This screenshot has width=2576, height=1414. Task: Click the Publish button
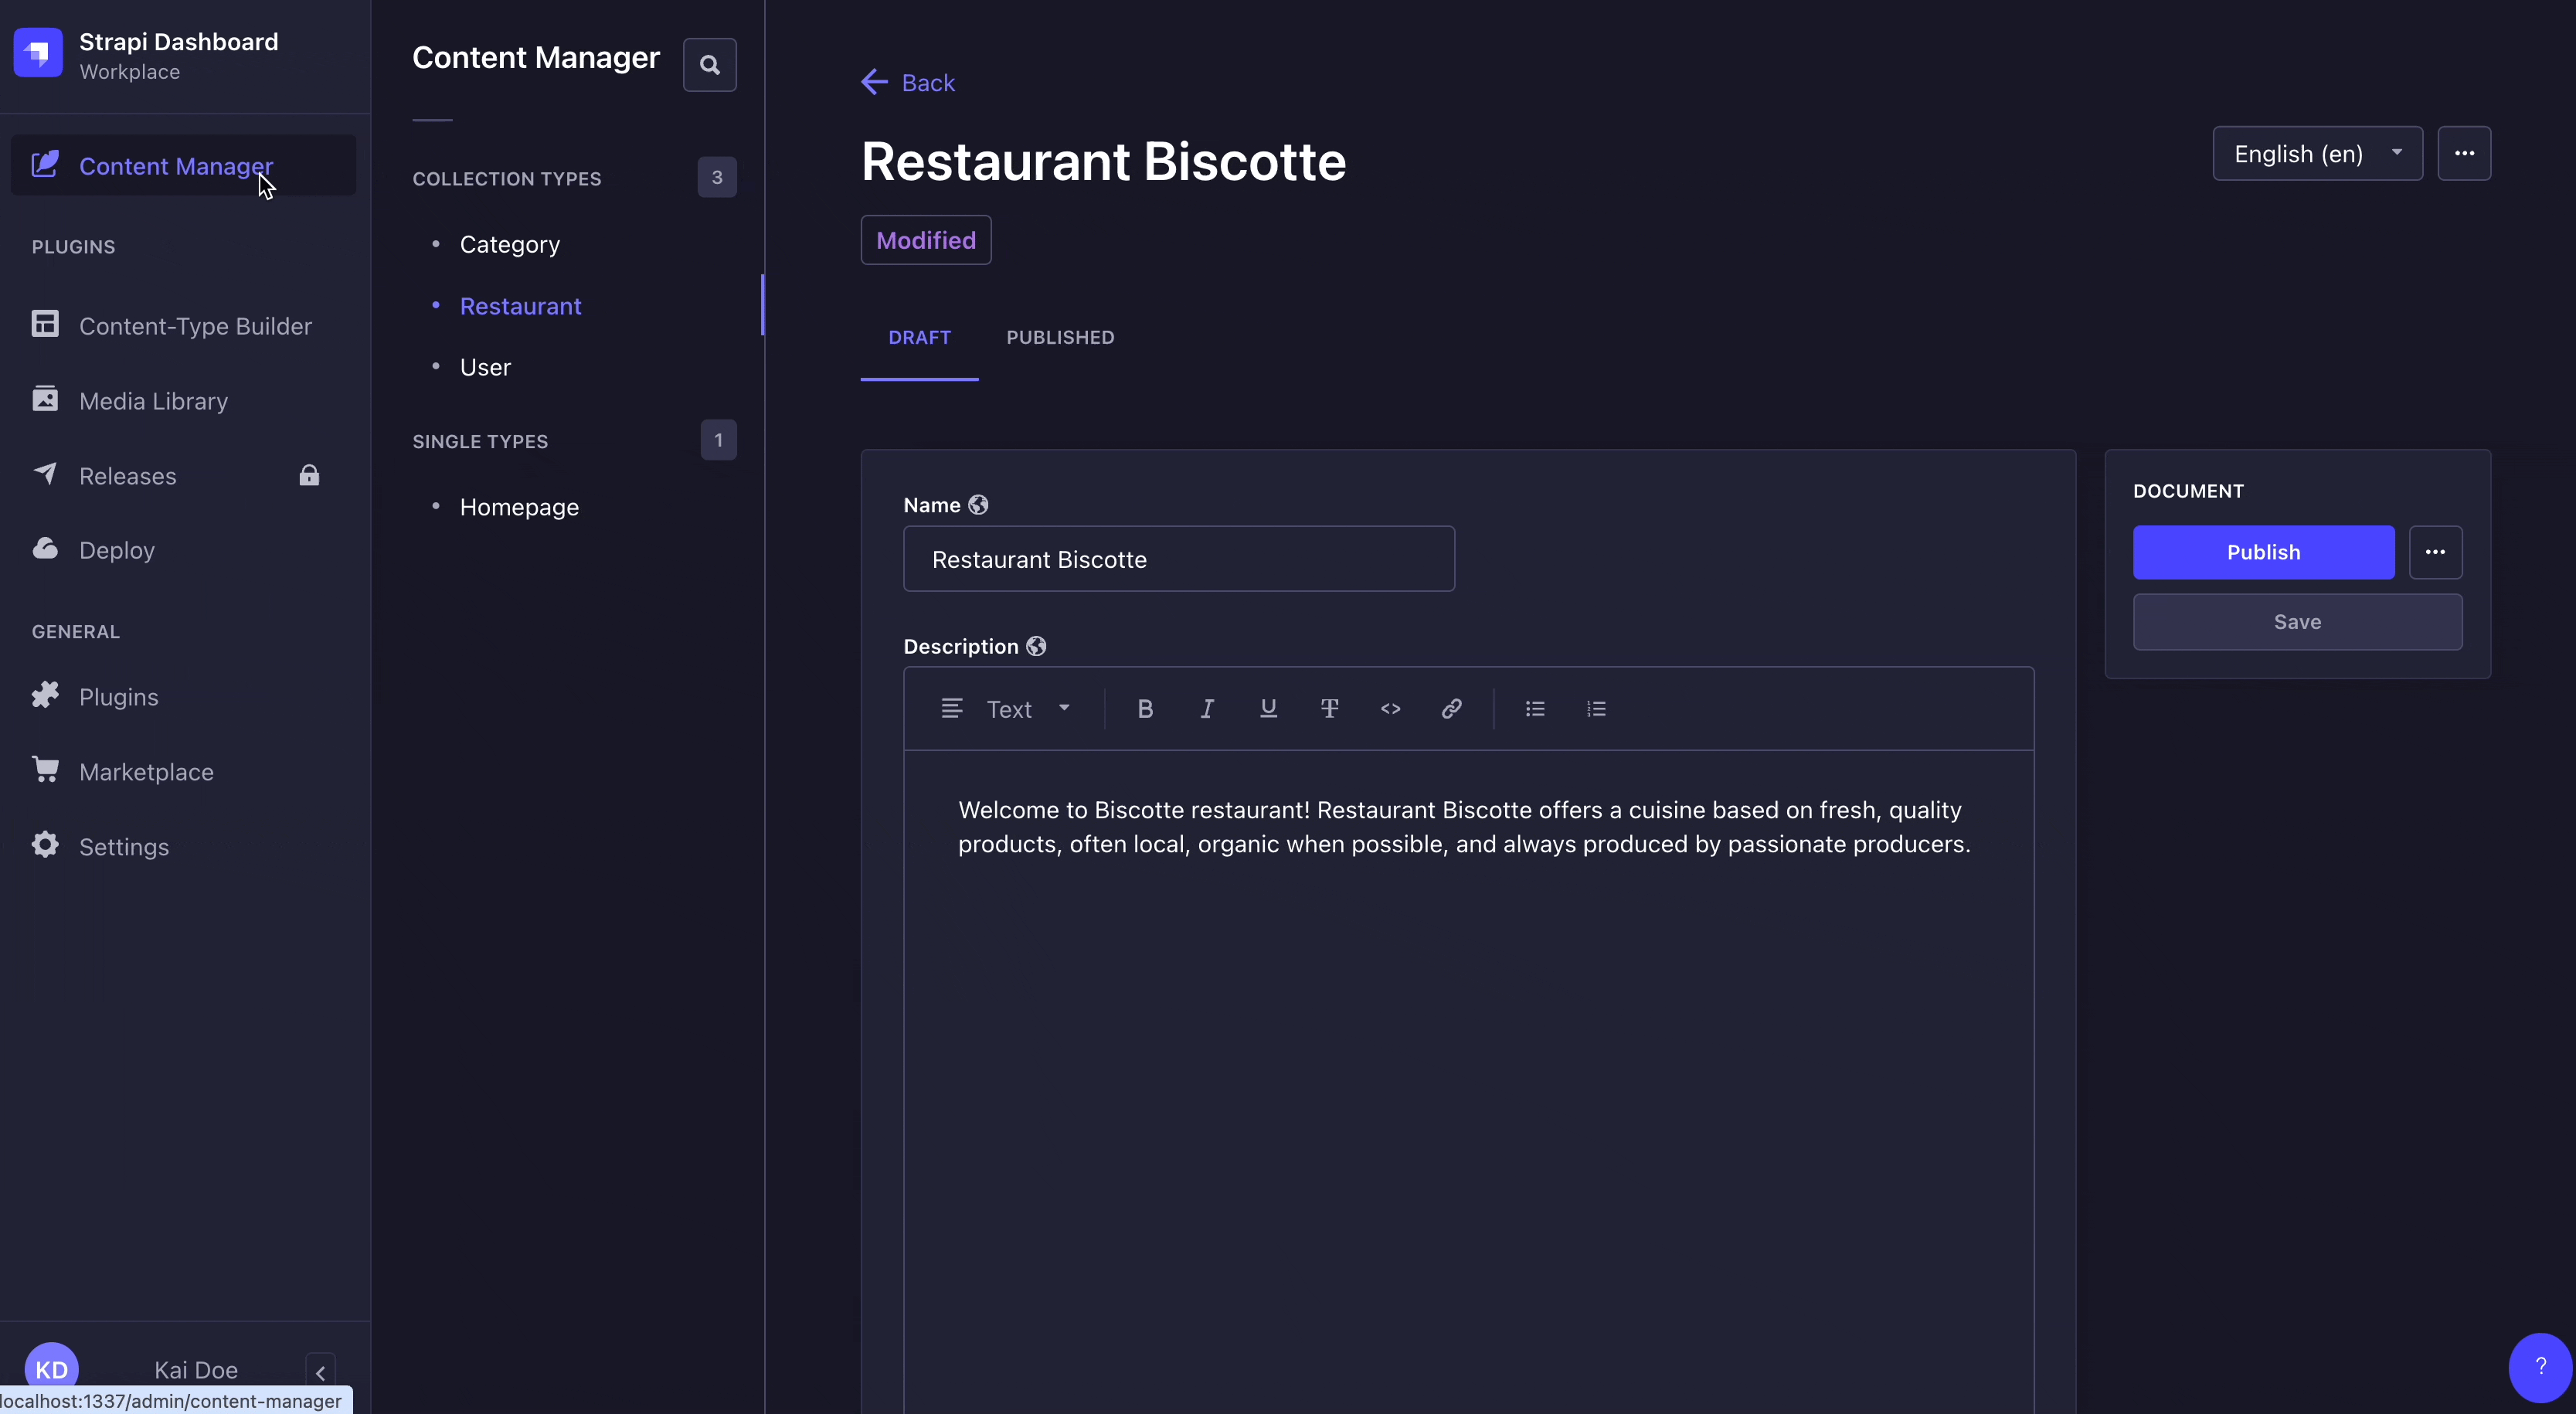(x=2263, y=552)
